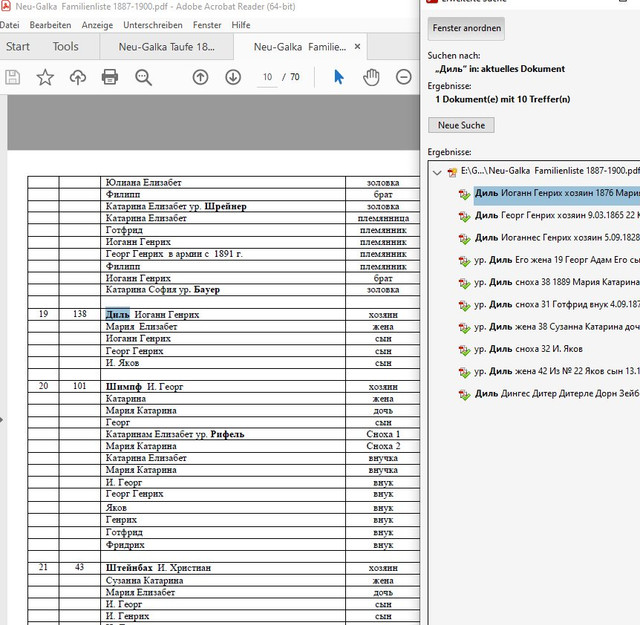Select result ур. Диль Его жена 19
640x625 pixels.
[557, 260]
